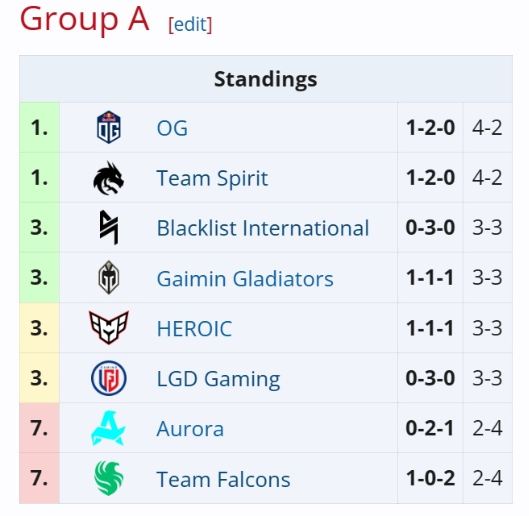Click the Blacklist International logo icon
This screenshot has height=516, width=529.
coord(109,227)
